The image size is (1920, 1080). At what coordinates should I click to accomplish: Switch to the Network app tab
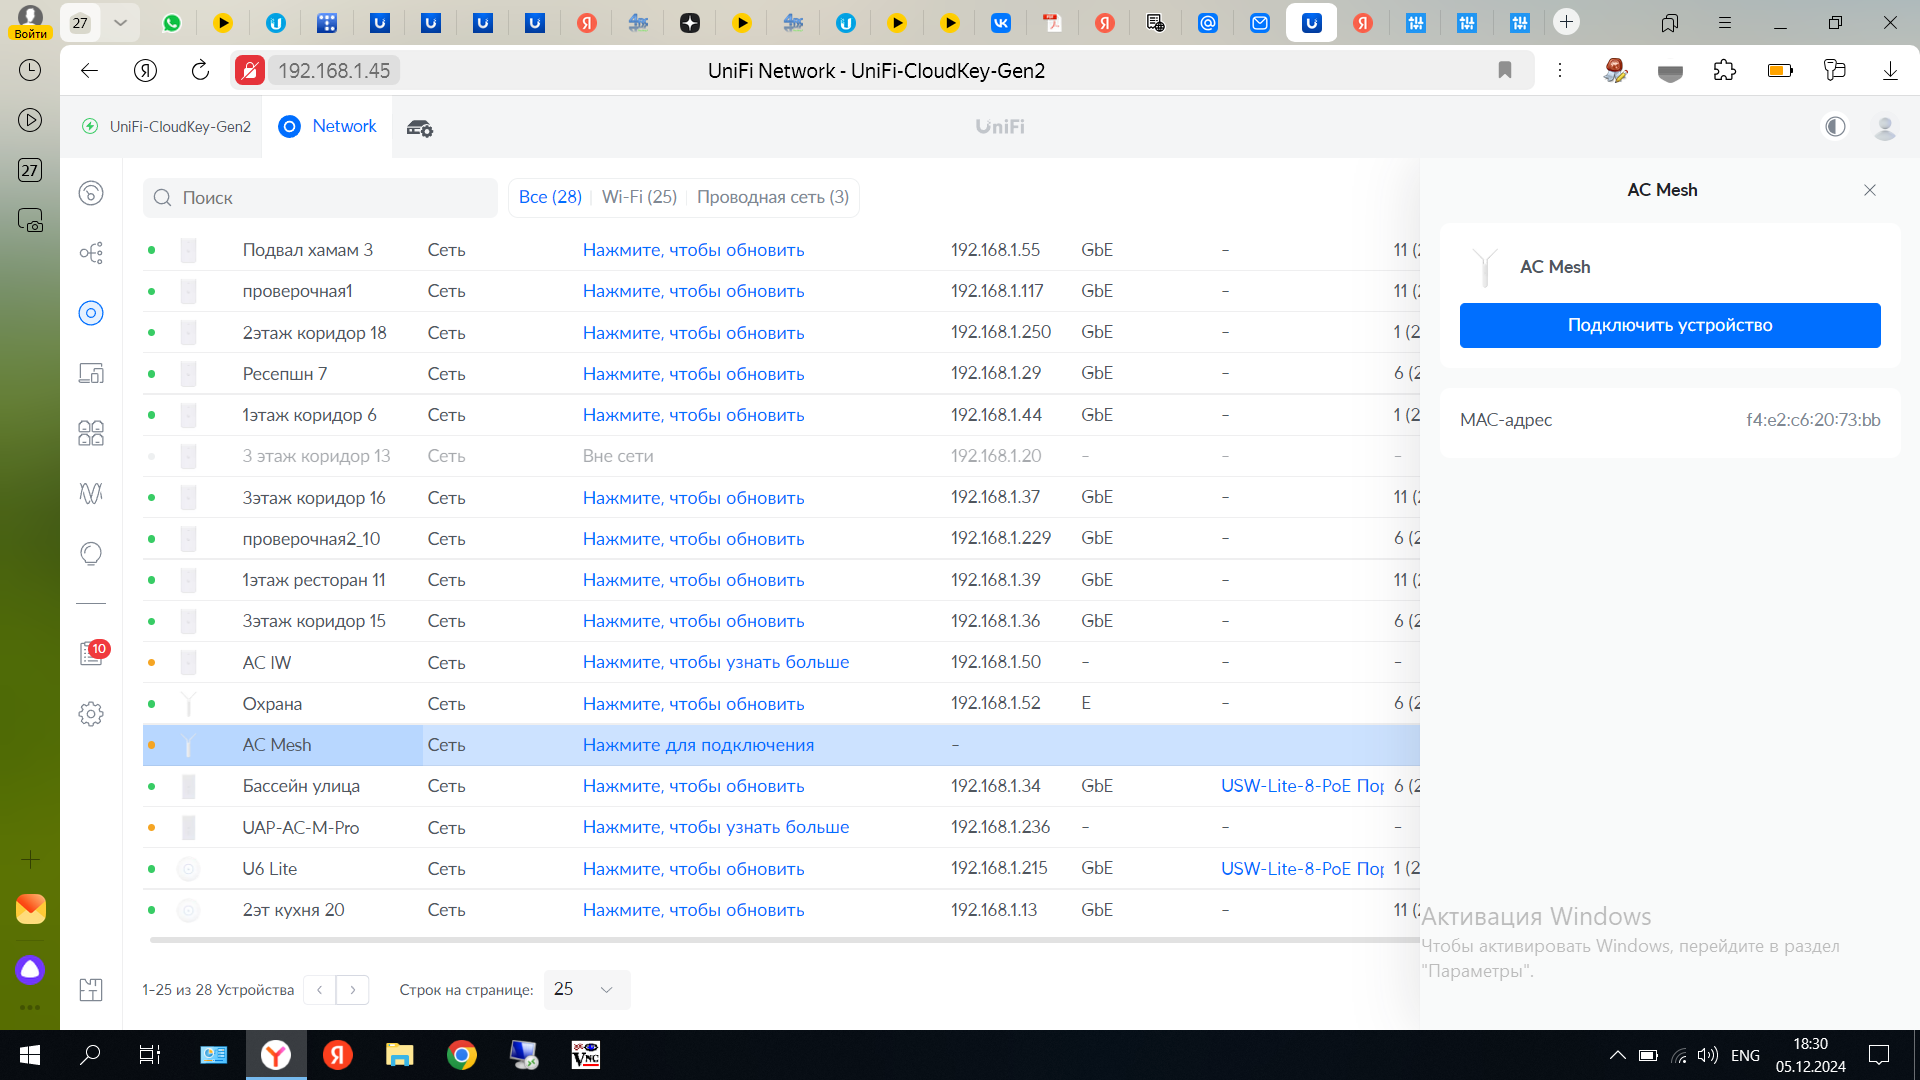pos(327,126)
